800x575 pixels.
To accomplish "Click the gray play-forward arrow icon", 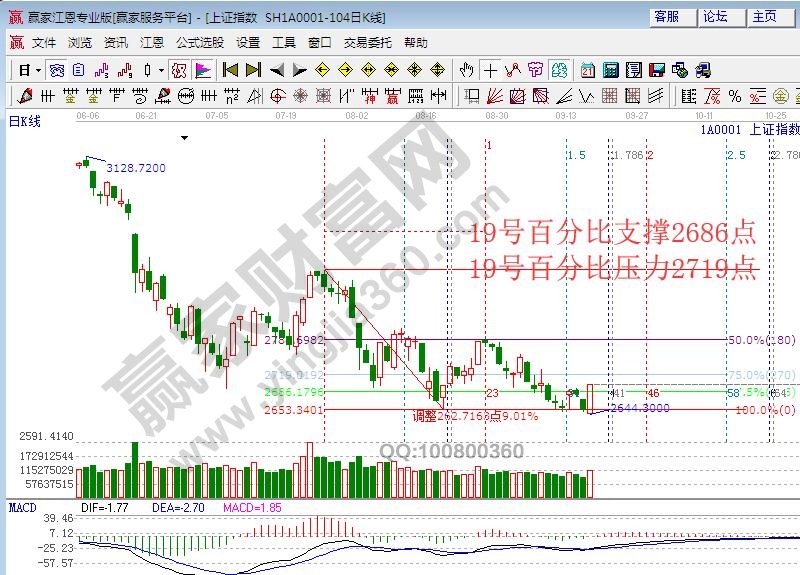I will (298, 70).
